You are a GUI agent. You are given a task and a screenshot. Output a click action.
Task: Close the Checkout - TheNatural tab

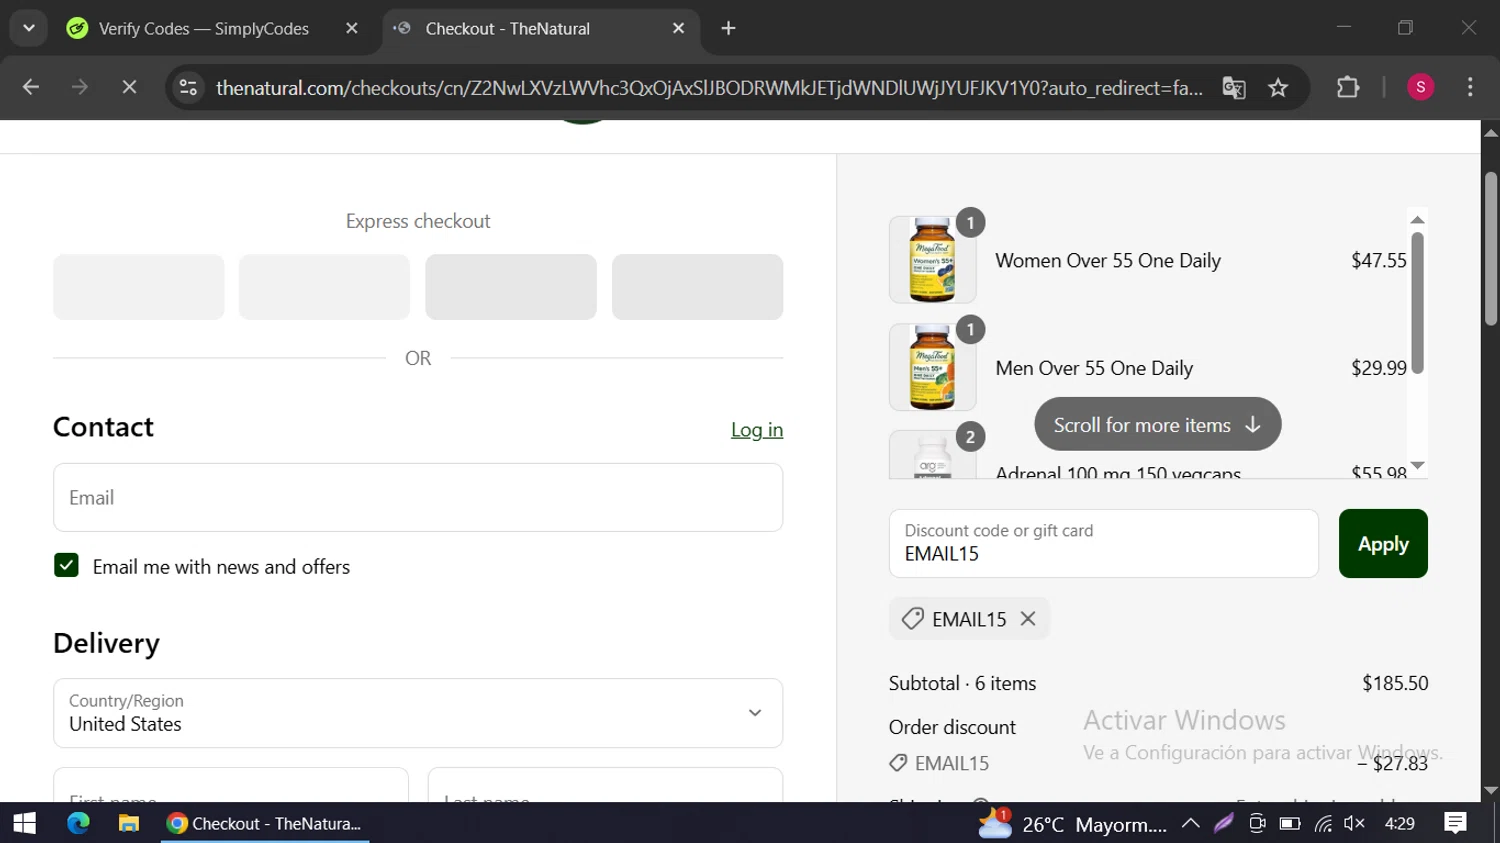[x=679, y=29]
